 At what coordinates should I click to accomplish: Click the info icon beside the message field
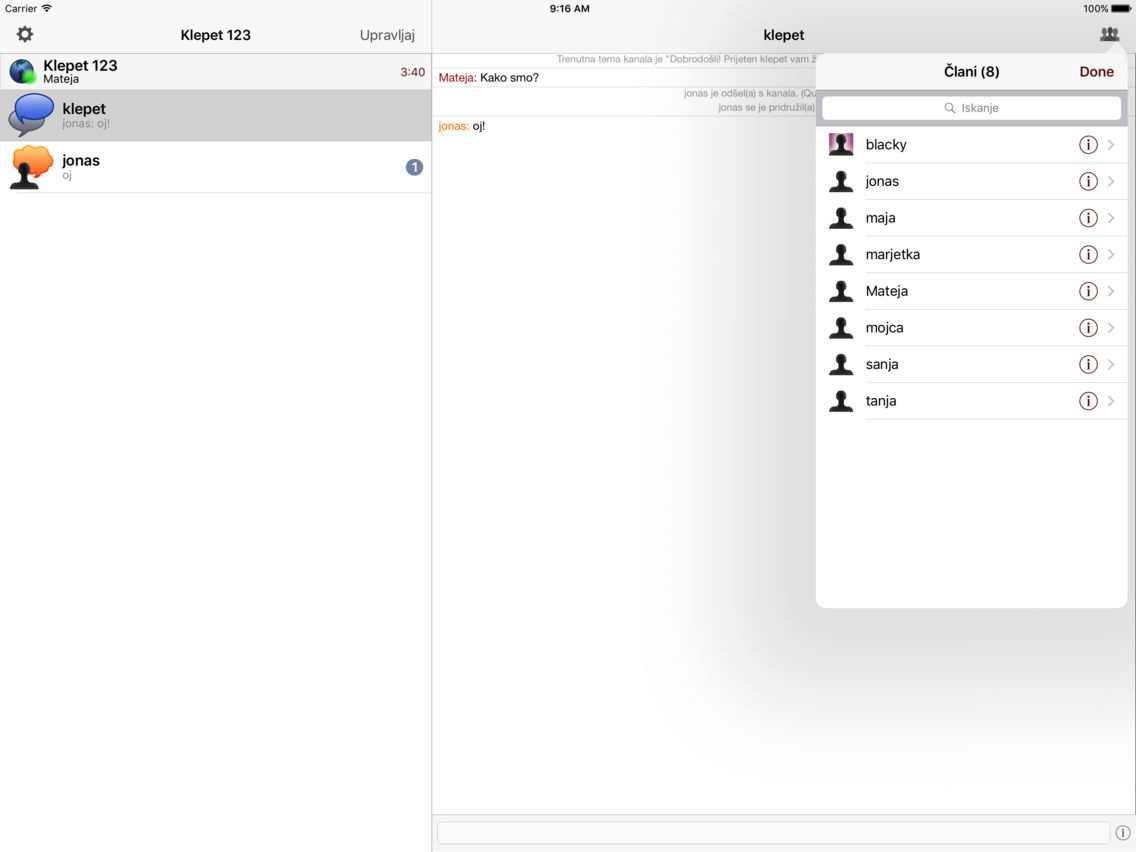coord(1122,832)
